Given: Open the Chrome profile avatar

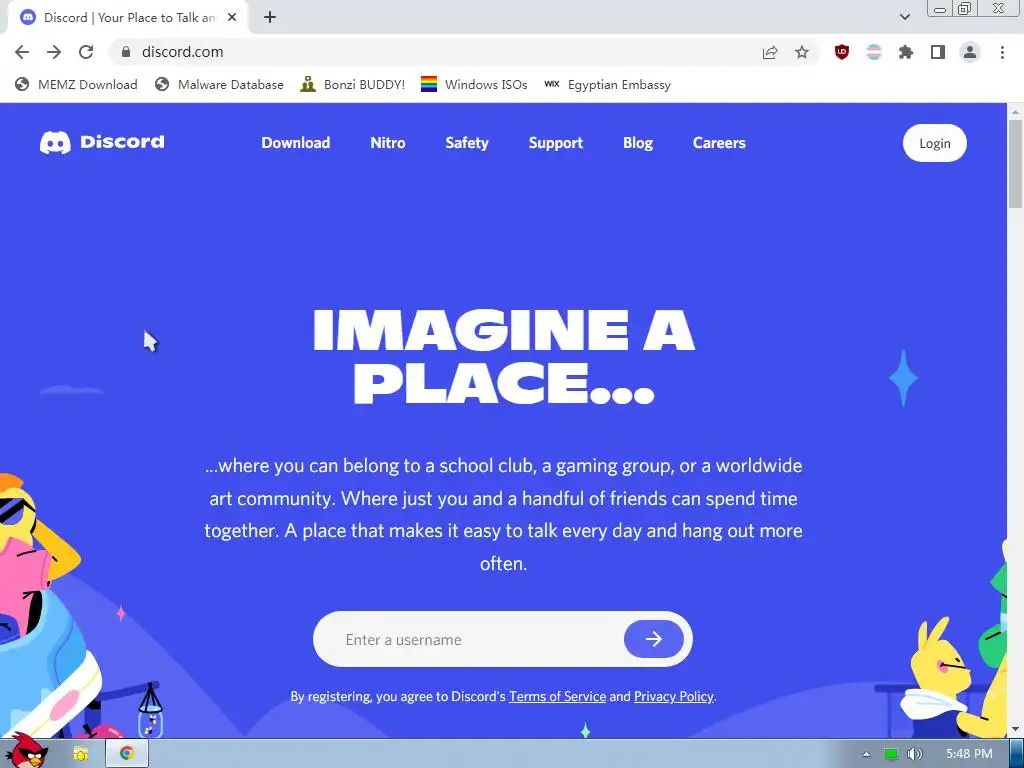Looking at the screenshot, I should (x=970, y=52).
